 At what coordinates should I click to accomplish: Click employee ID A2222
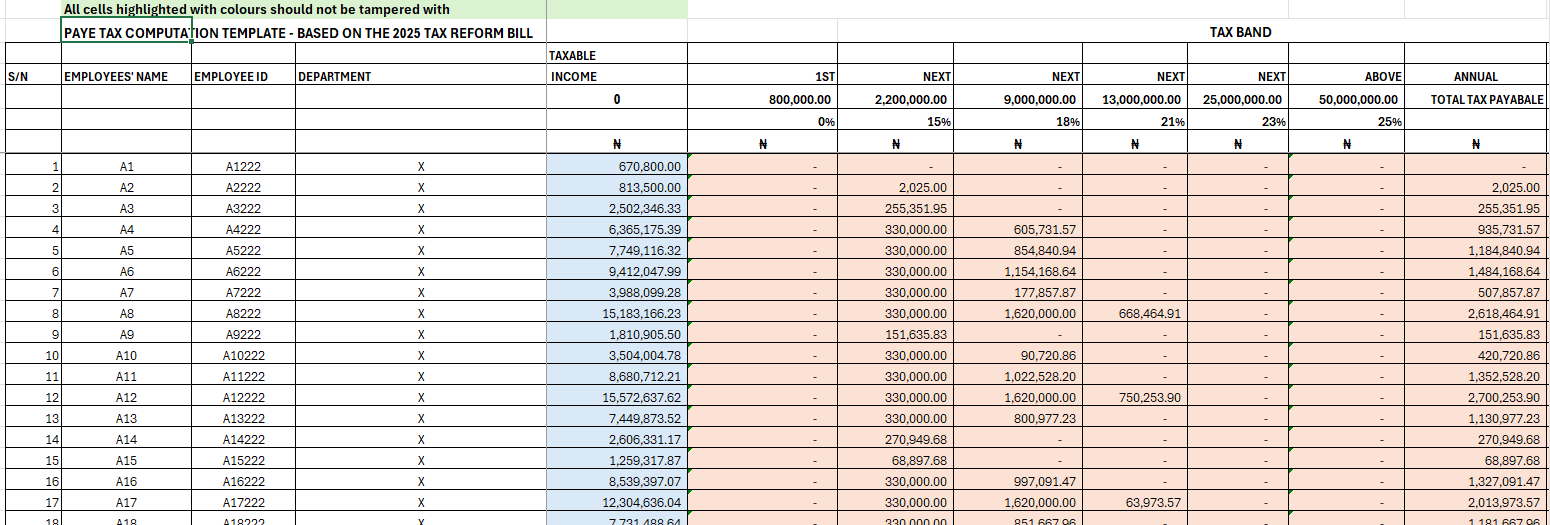click(x=244, y=187)
